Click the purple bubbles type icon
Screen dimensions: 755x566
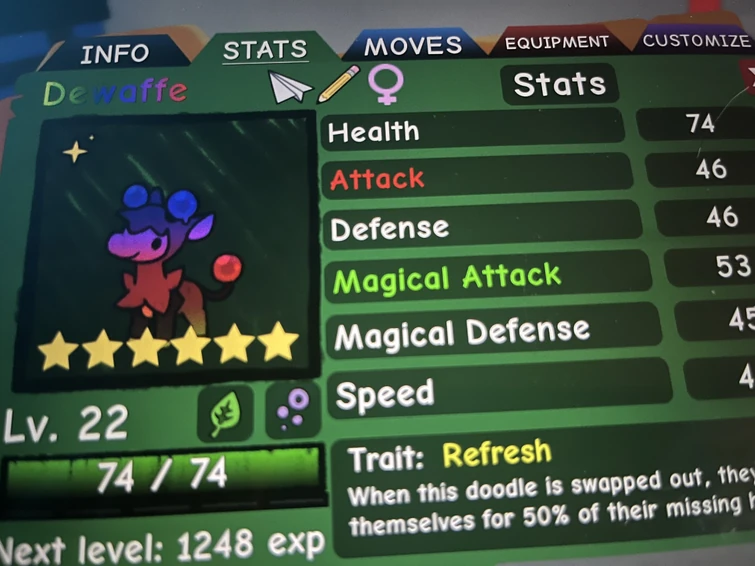click(x=293, y=410)
